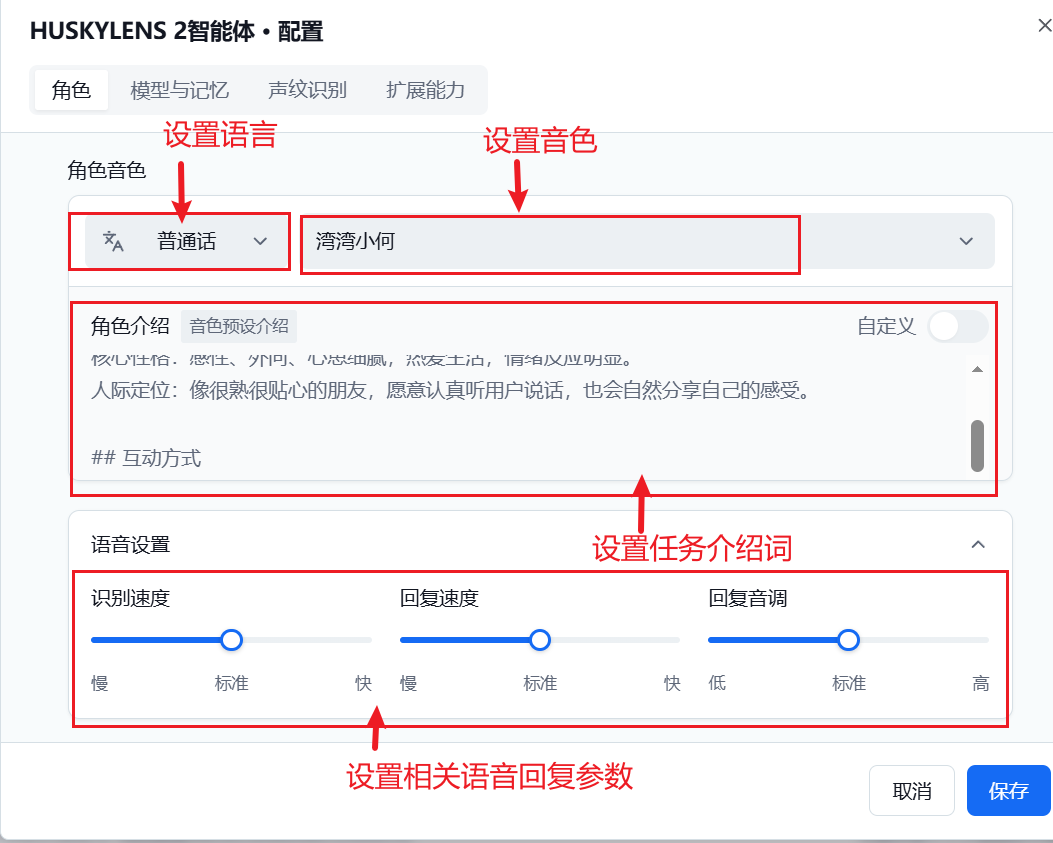This screenshot has width=1053, height=843.
Task: Close the configuration dialog with X
Action: (1045, 26)
